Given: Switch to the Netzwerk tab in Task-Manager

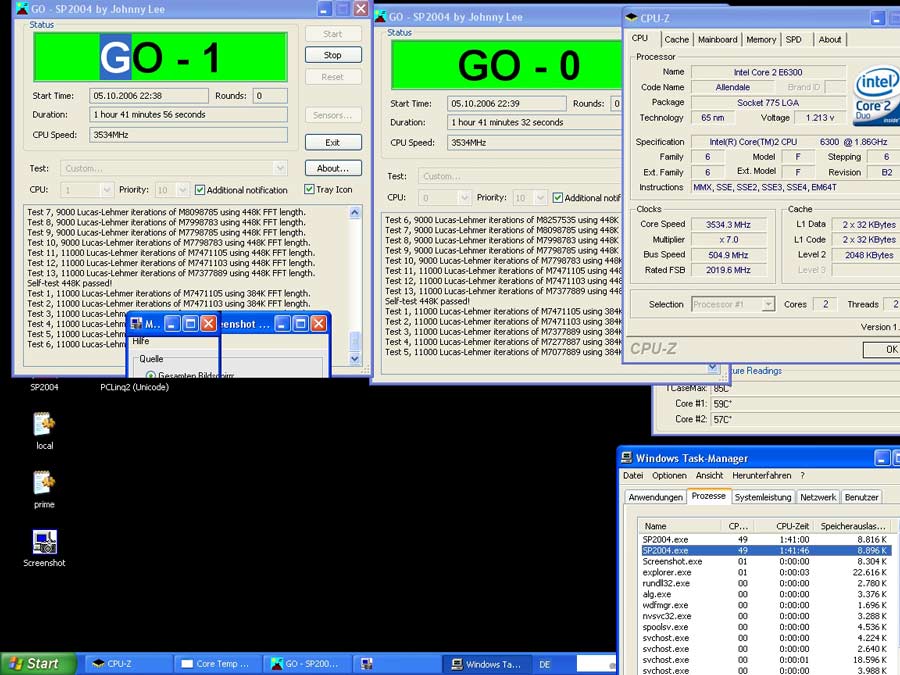Looking at the screenshot, I should pyautogui.click(x=818, y=497).
